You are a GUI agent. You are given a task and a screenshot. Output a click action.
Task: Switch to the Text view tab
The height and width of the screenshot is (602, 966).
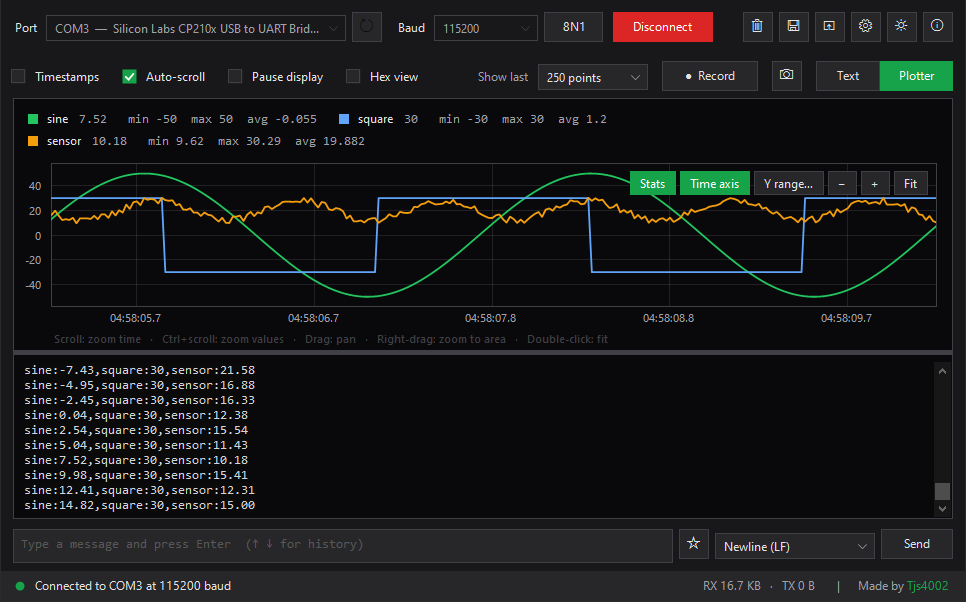pyautogui.click(x=848, y=76)
